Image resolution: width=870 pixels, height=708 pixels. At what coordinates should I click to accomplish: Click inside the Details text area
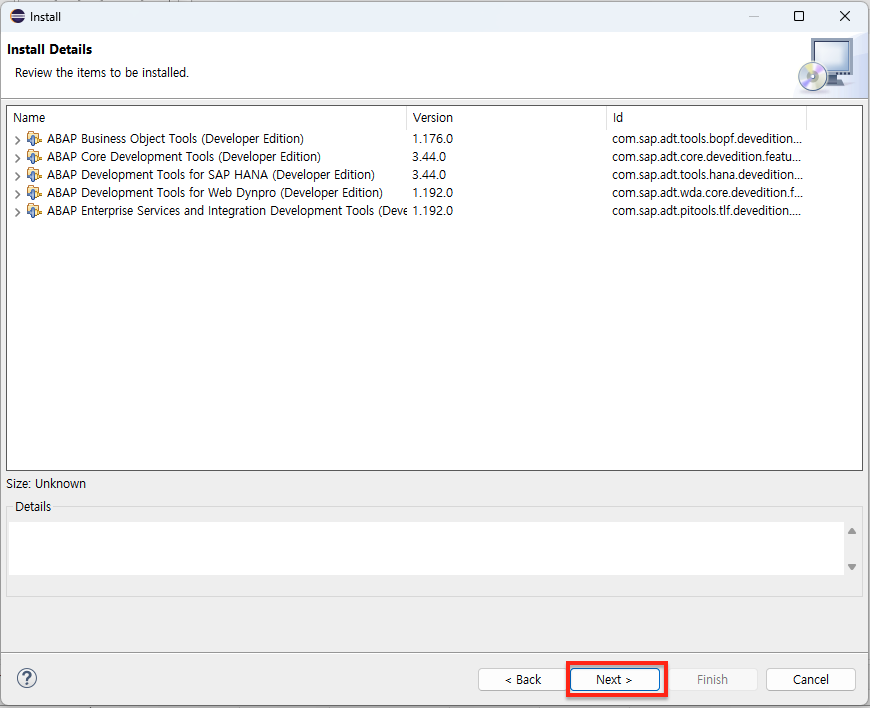pyautogui.click(x=426, y=548)
